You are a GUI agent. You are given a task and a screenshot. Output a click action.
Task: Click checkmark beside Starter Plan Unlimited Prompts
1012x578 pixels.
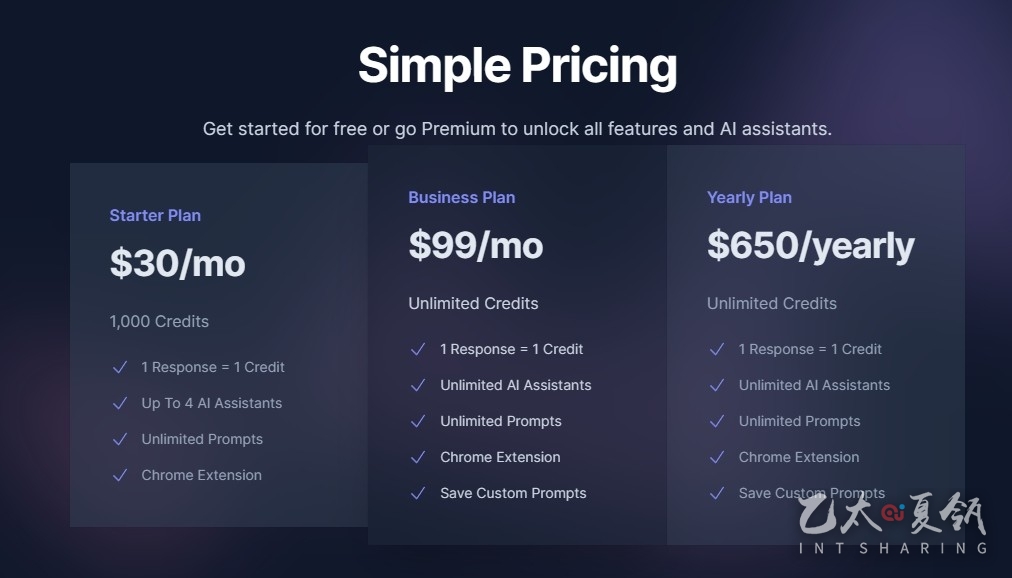coord(120,439)
